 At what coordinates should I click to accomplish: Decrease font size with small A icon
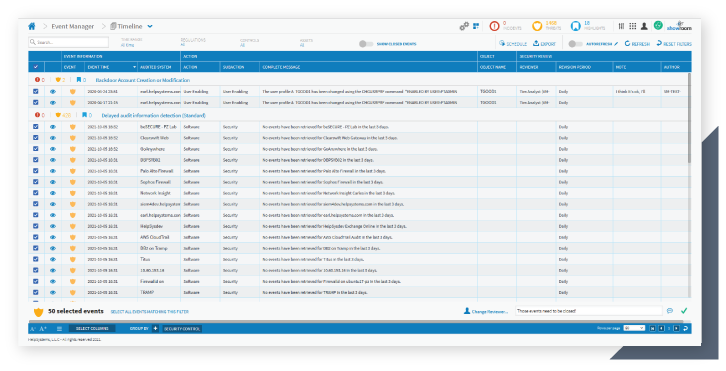pos(32,329)
